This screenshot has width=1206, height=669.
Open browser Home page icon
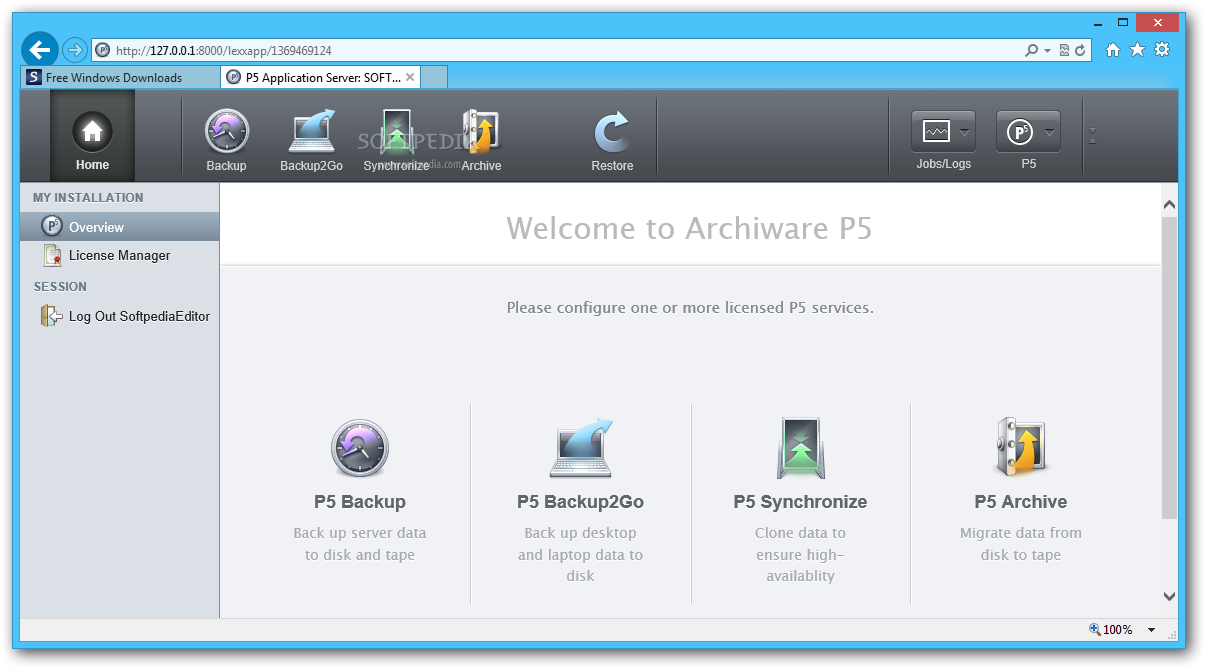(1113, 50)
